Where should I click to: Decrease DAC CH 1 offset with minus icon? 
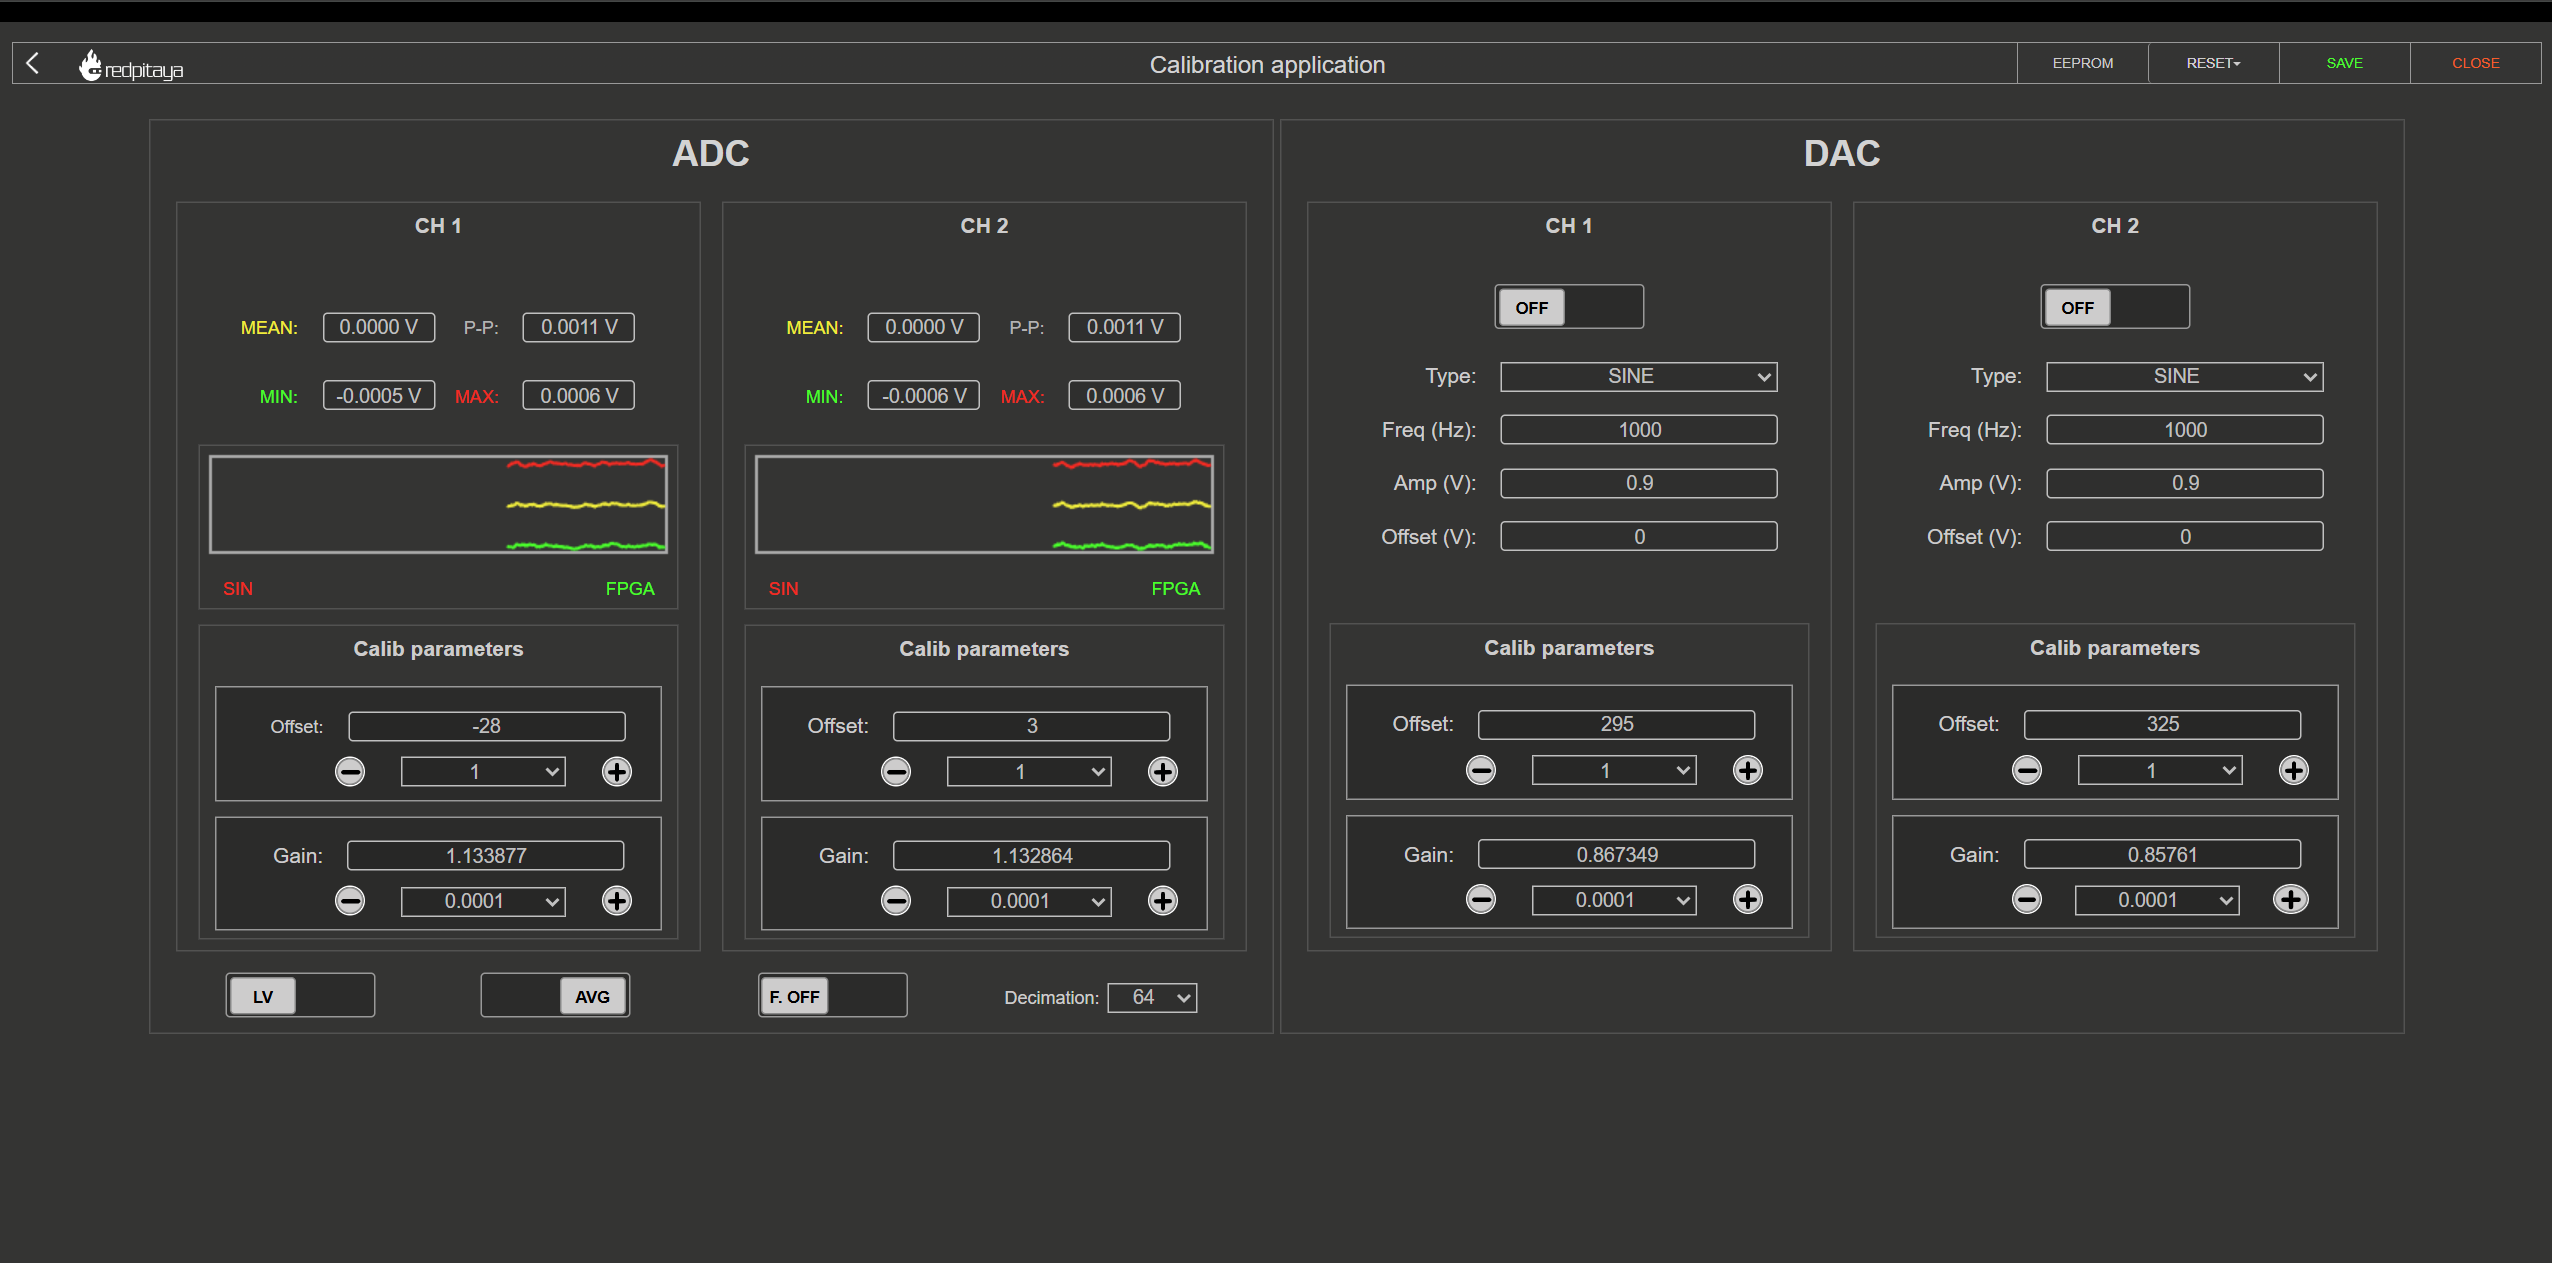[x=1481, y=771]
